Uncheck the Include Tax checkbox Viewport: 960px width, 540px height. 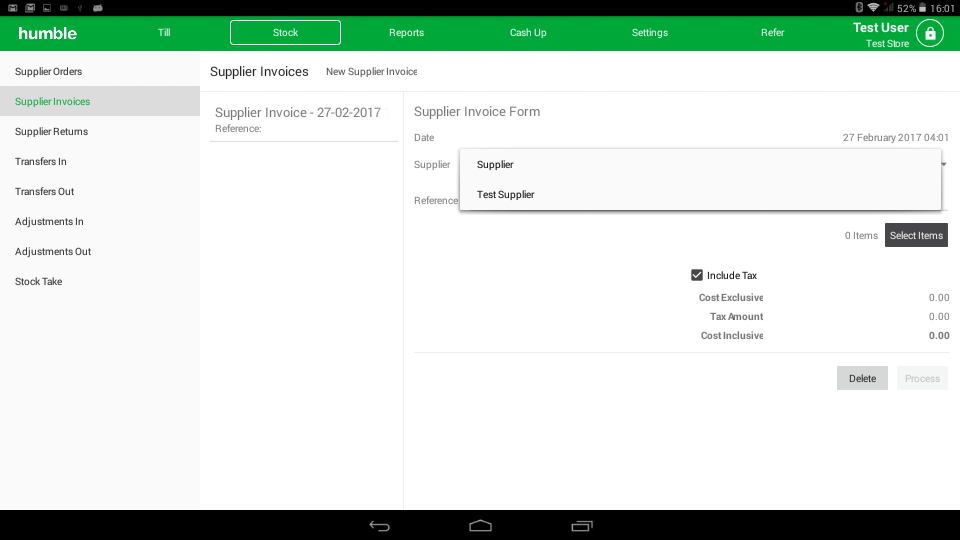coord(697,275)
